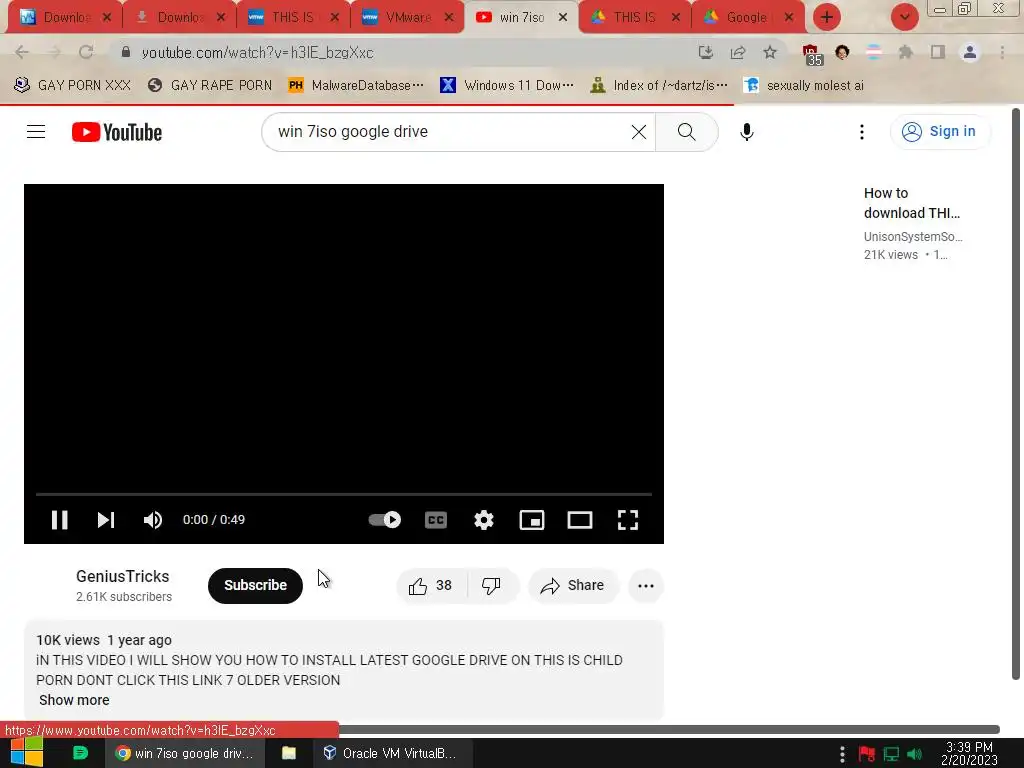Image resolution: width=1024 pixels, height=768 pixels.
Task: Toggle closed captions CC button
Action: [x=436, y=520]
